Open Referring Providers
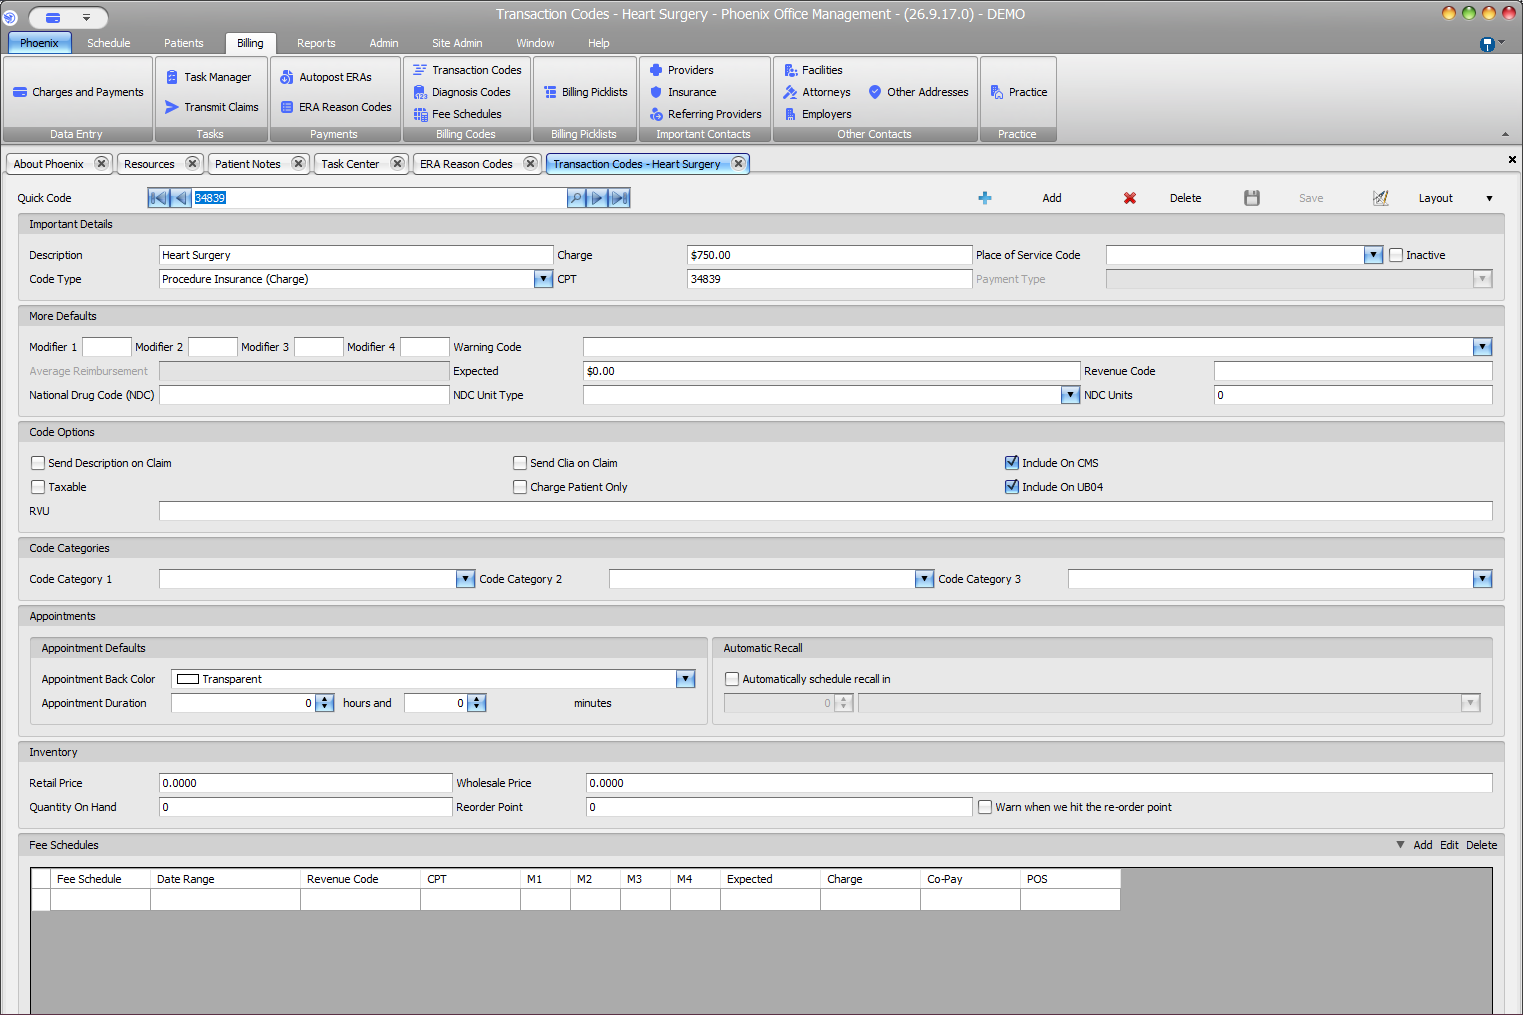The width and height of the screenshot is (1523, 1015). [x=705, y=114]
